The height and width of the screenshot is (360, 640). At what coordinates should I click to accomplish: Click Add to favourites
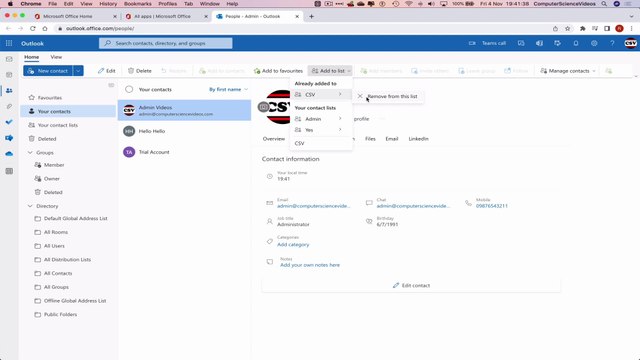[278, 71]
